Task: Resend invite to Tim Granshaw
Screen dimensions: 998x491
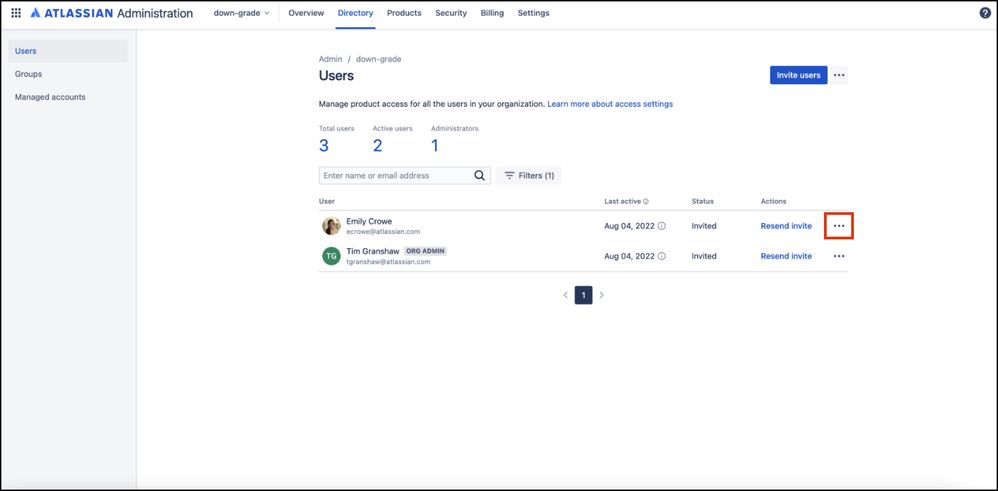Action: click(x=786, y=256)
